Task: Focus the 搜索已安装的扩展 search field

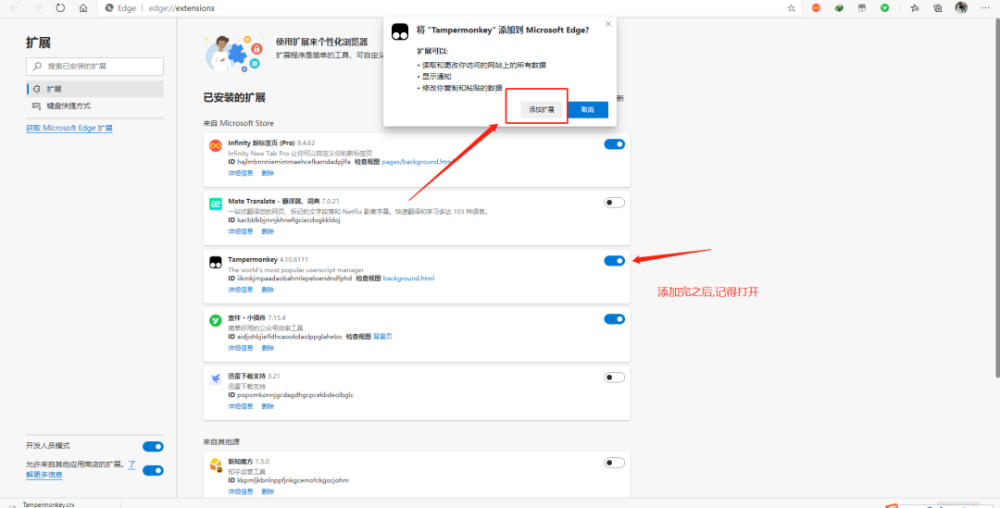Action: pyautogui.click(x=94, y=66)
